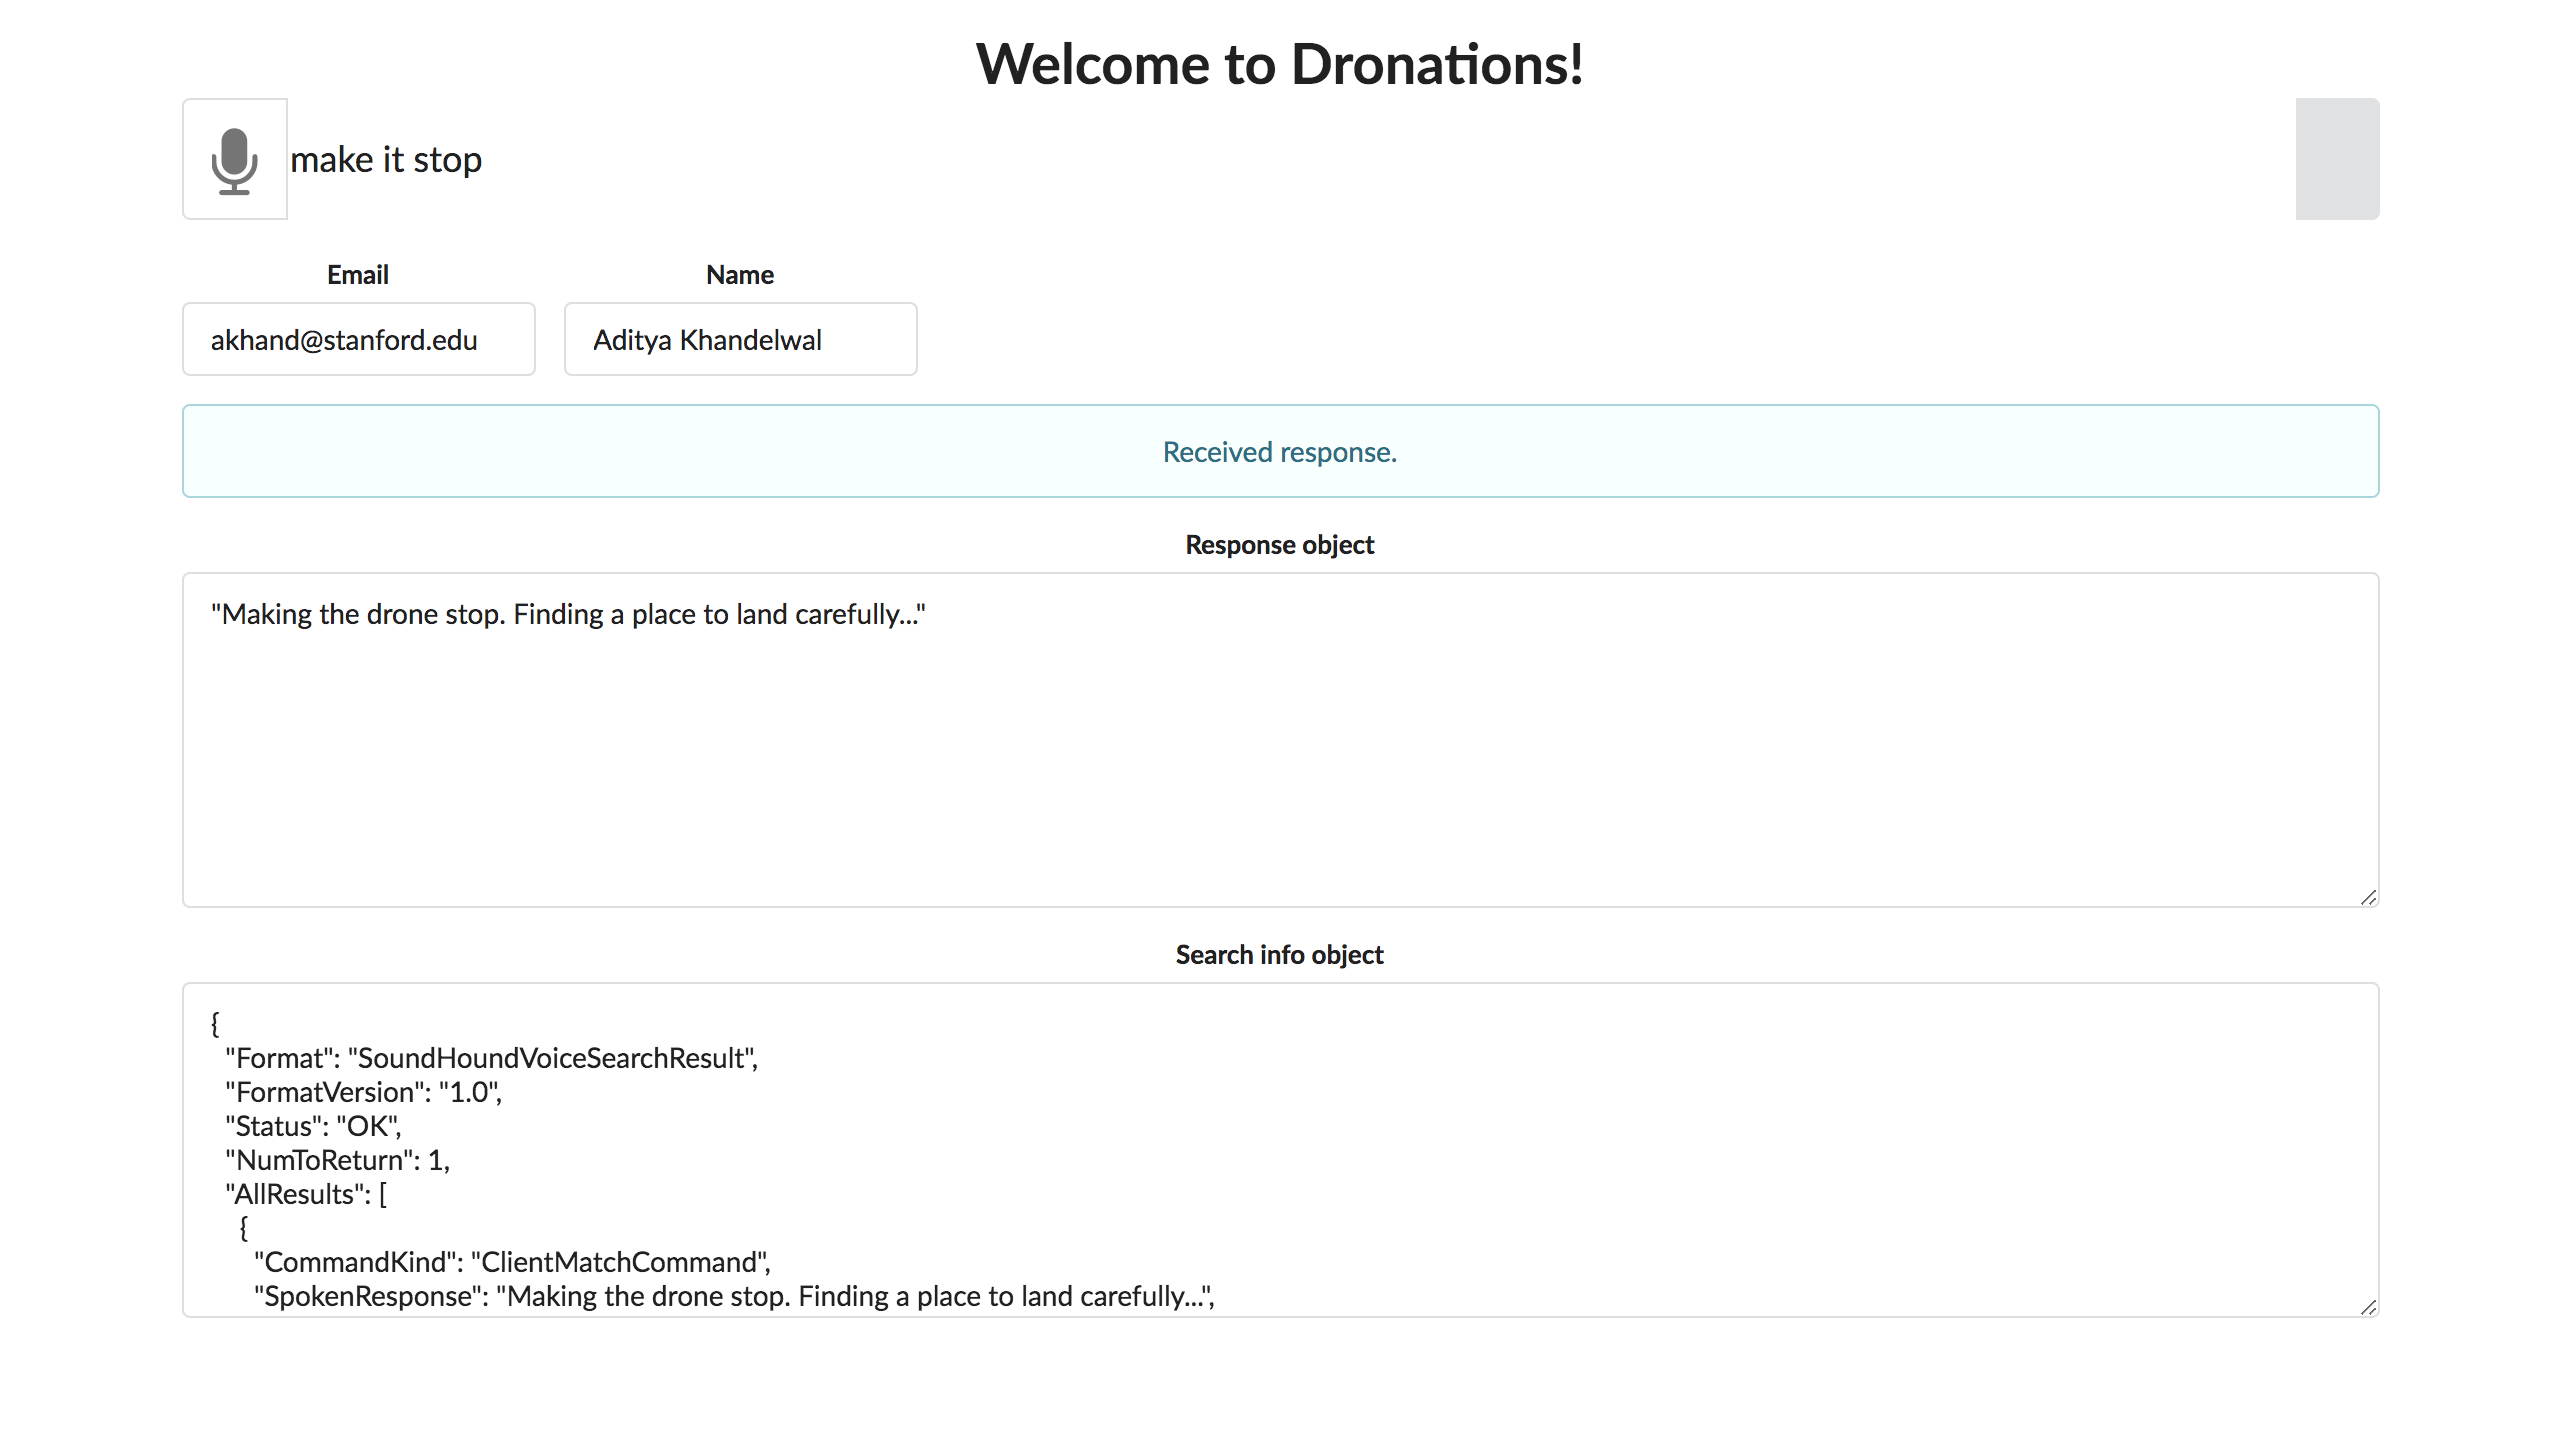Click the Email field label
The image size is (2560, 1442).
358,275
